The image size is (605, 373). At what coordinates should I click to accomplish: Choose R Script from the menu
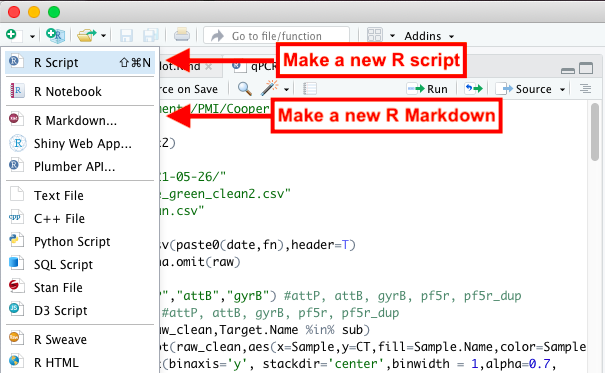pyautogui.click(x=80, y=62)
